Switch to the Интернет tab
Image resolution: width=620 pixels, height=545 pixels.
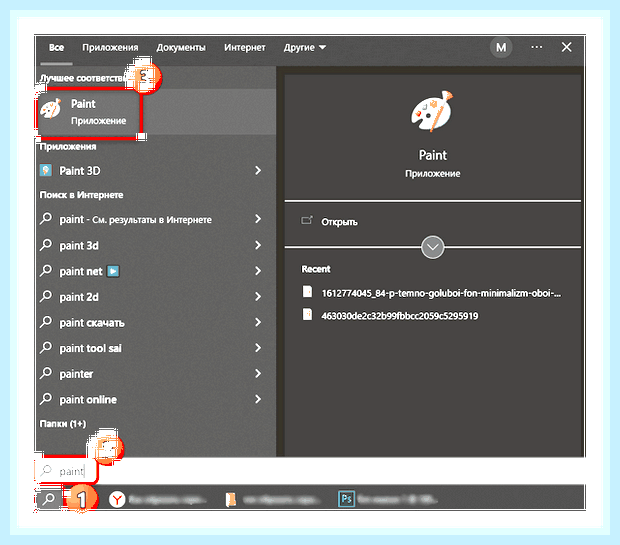click(244, 47)
